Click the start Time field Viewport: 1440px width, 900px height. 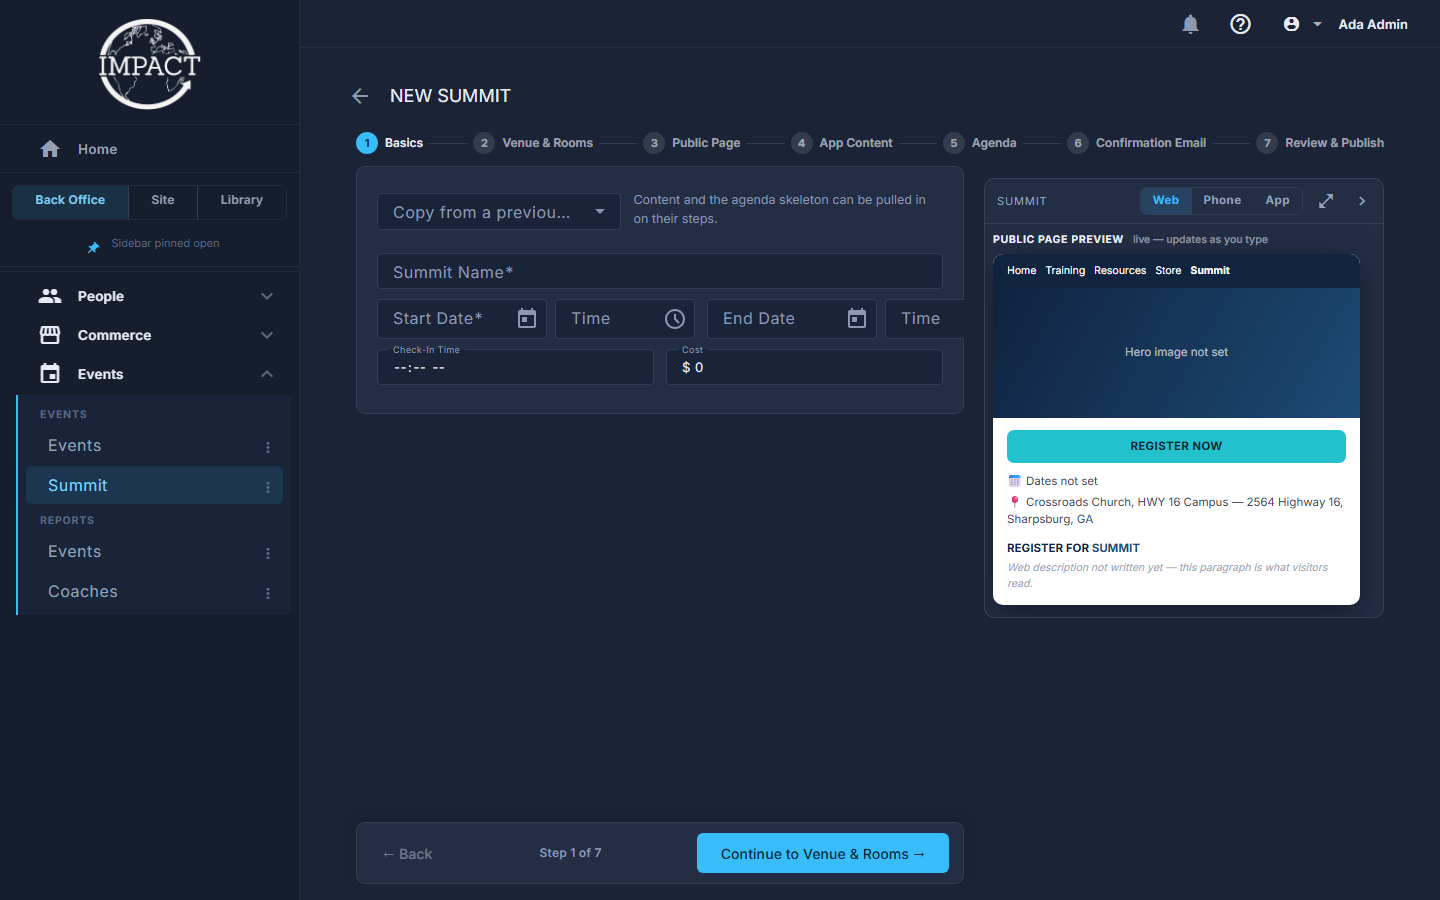point(625,319)
